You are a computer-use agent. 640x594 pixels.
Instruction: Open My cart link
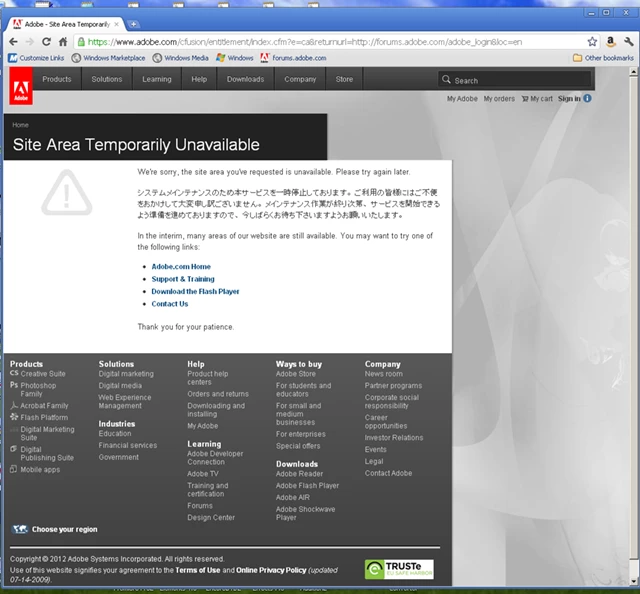(537, 99)
